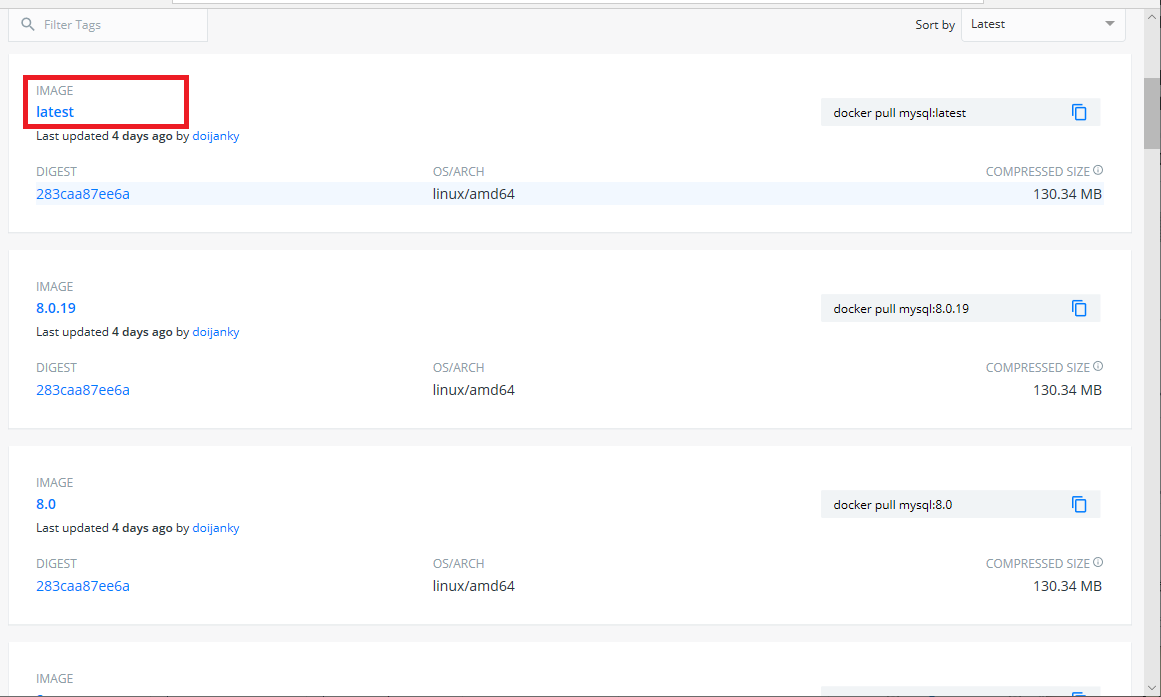Click the search magnifier icon in Filter Tags
Viewport: 1161px width, 697px height.
click(x=27, y=24)
